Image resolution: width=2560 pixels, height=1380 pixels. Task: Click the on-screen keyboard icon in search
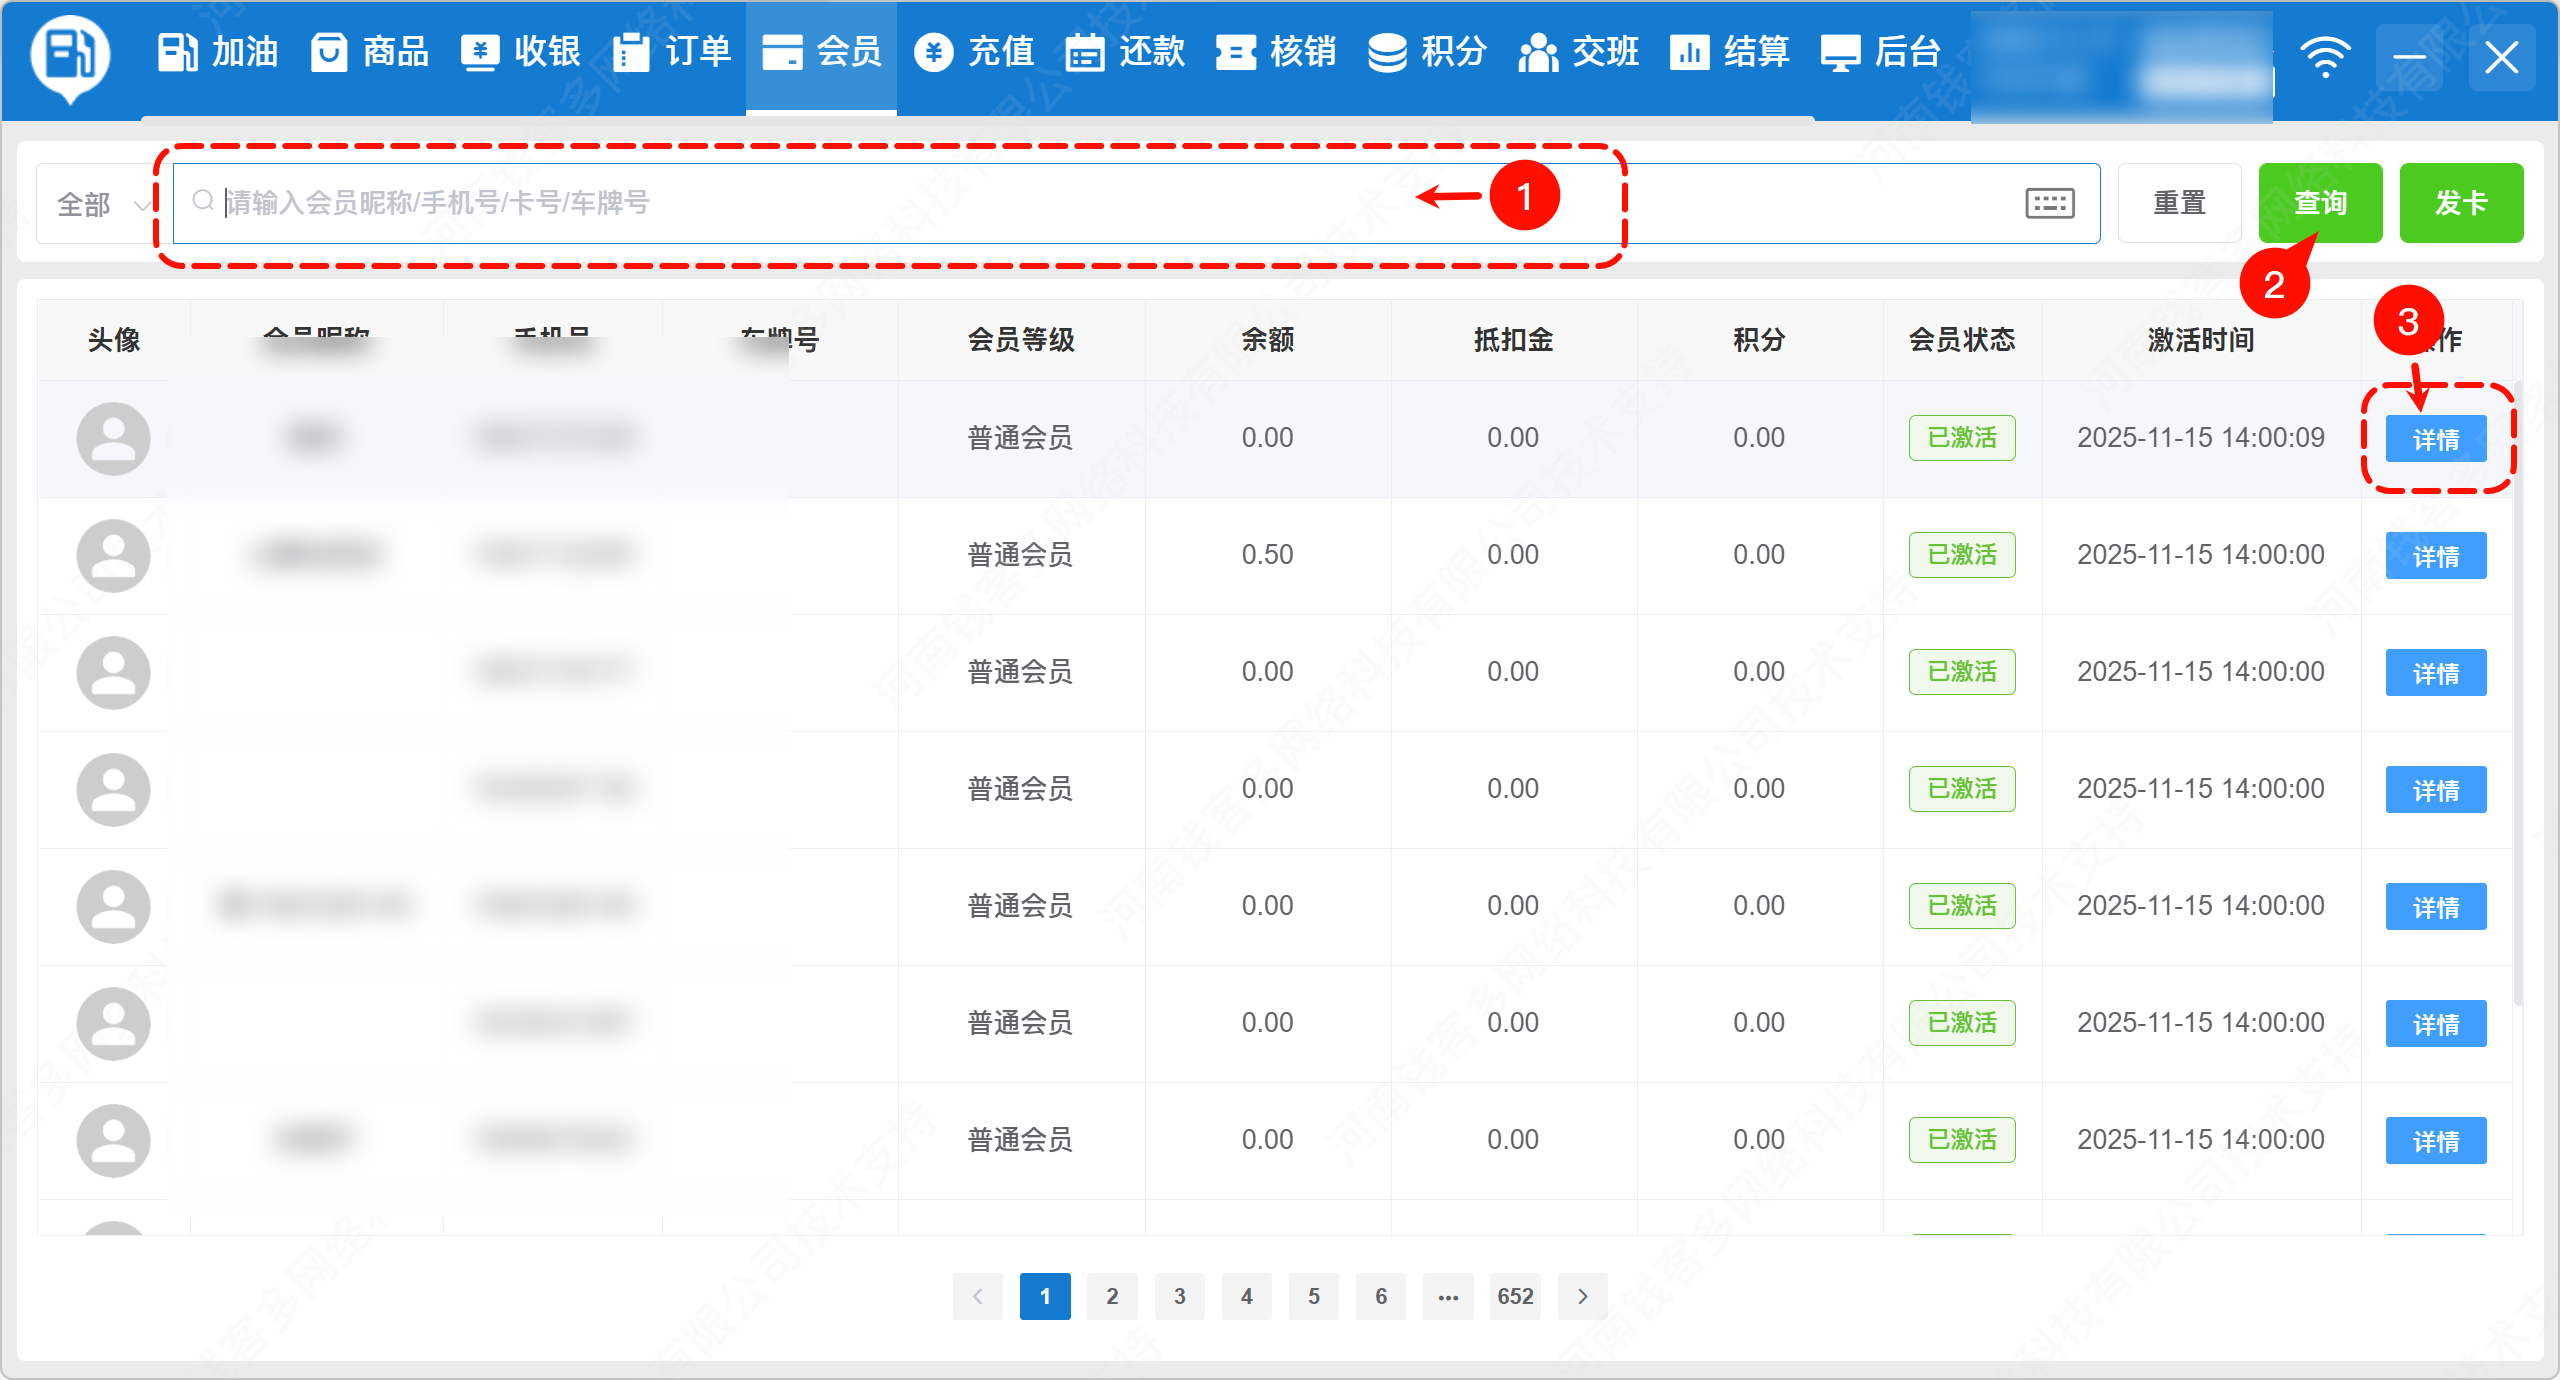point(2049,203)
